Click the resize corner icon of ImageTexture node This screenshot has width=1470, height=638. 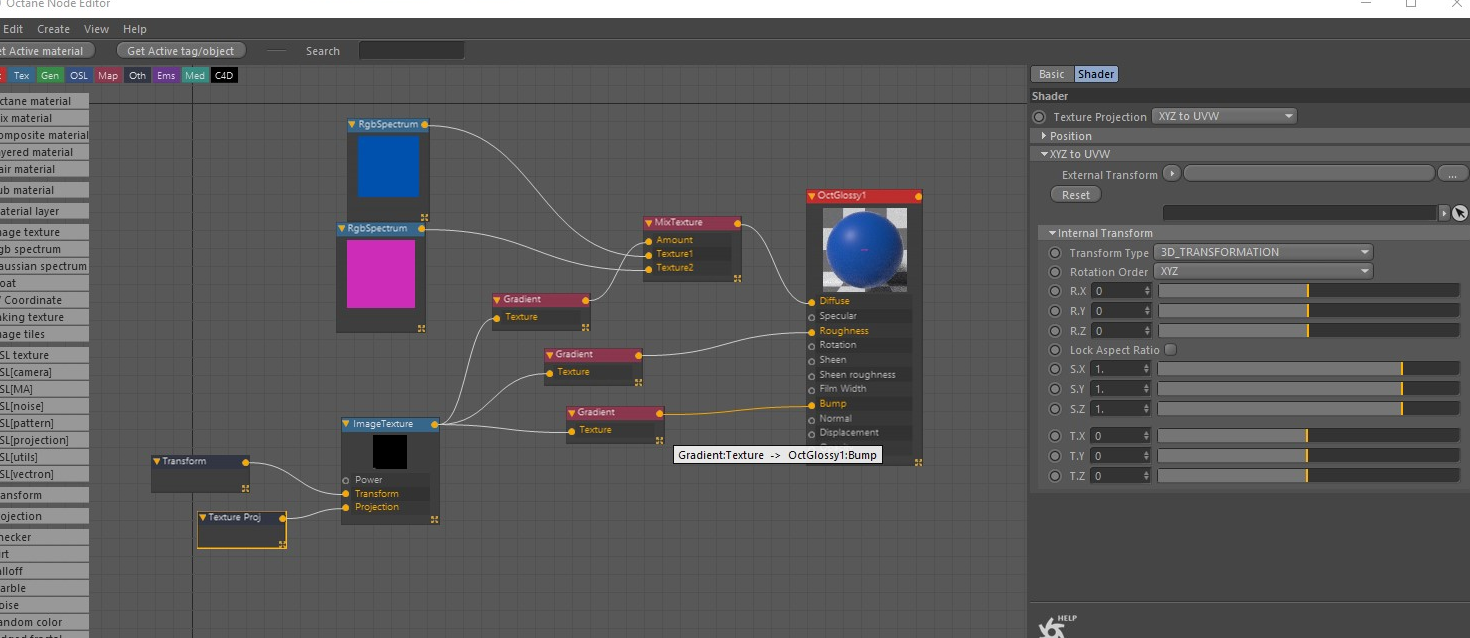(x=435, y=519)
